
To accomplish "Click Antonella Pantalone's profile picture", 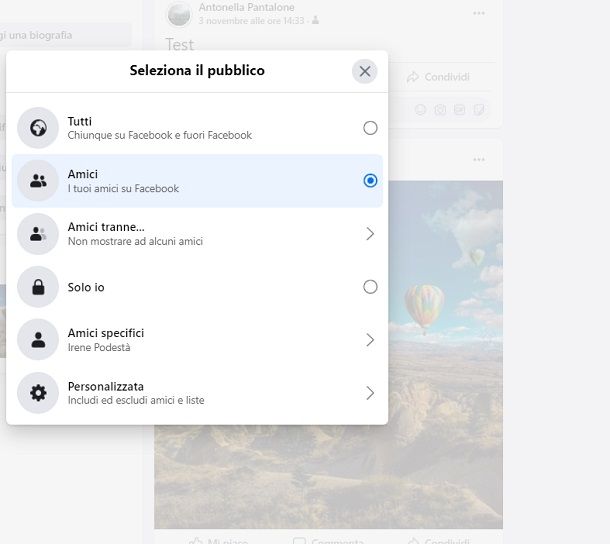I will [179, 14].
